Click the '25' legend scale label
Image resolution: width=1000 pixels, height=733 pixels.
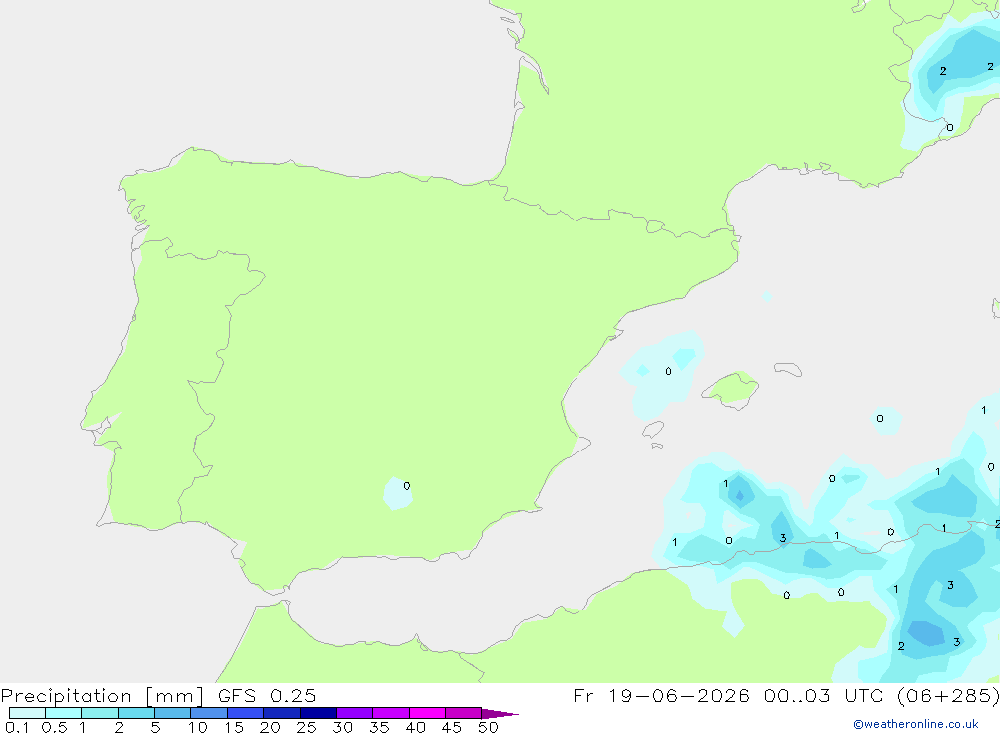307,727
